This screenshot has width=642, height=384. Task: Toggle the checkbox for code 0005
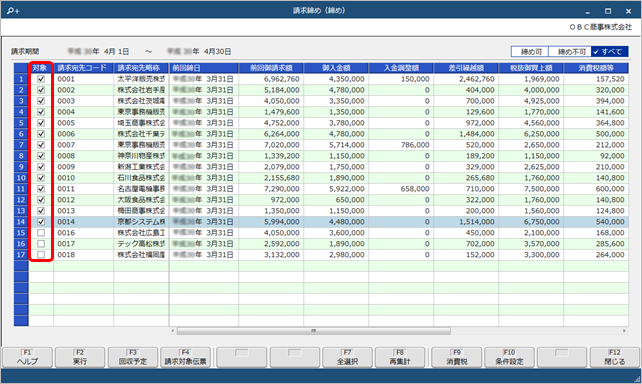41,123
